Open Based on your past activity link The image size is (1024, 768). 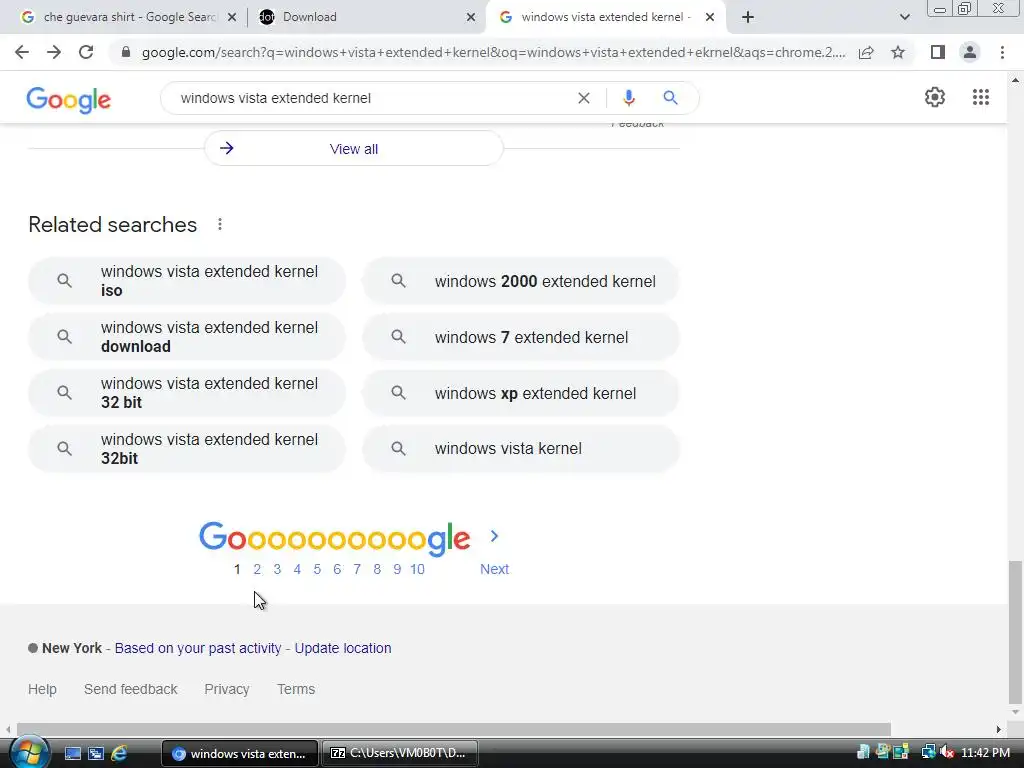click(198, 648)
